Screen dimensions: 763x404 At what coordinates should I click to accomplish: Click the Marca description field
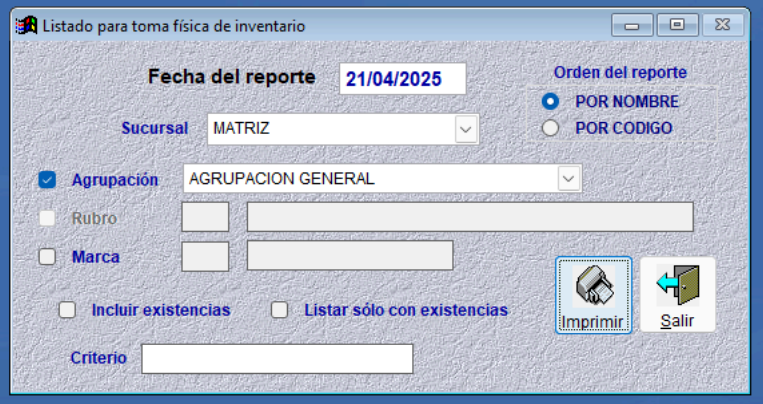pyautogui.click(x=350, y=255)
